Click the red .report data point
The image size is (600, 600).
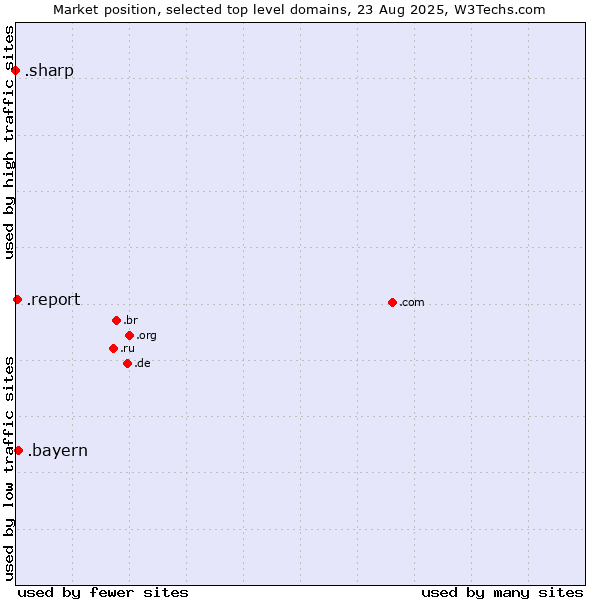18,300
